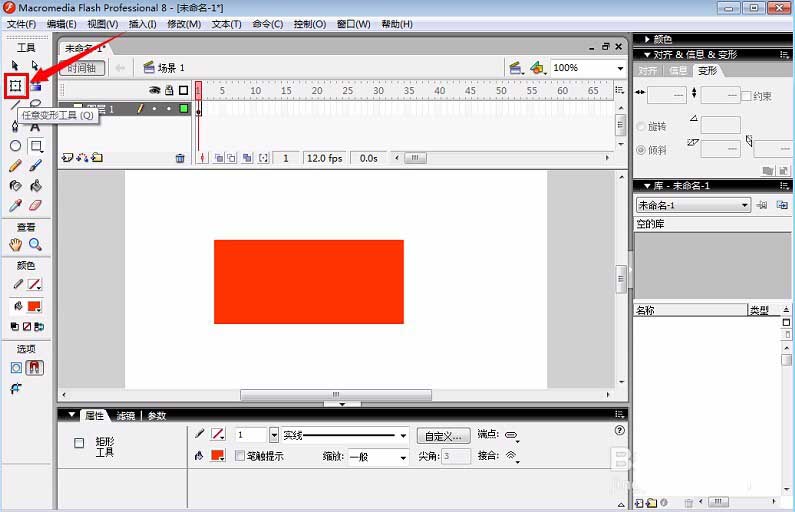Check the 笔触提示 stroke hinting box
The image size is (795, 512).
[240, 456]
